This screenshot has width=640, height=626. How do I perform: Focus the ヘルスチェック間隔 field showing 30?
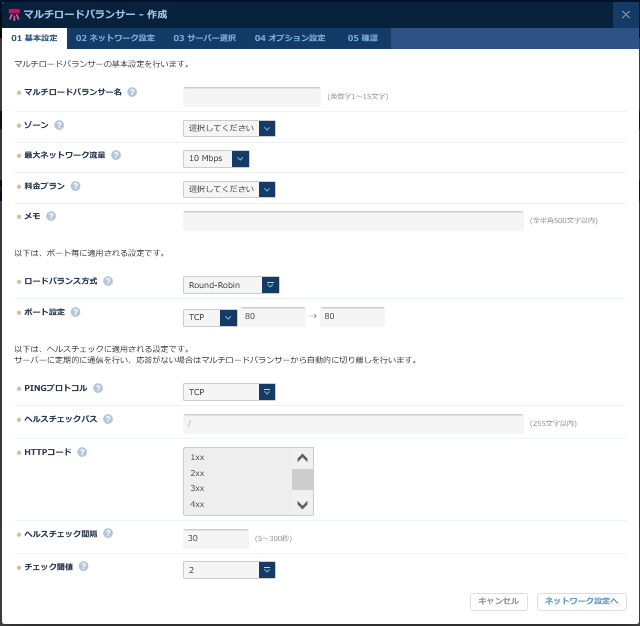pos(216,539)
